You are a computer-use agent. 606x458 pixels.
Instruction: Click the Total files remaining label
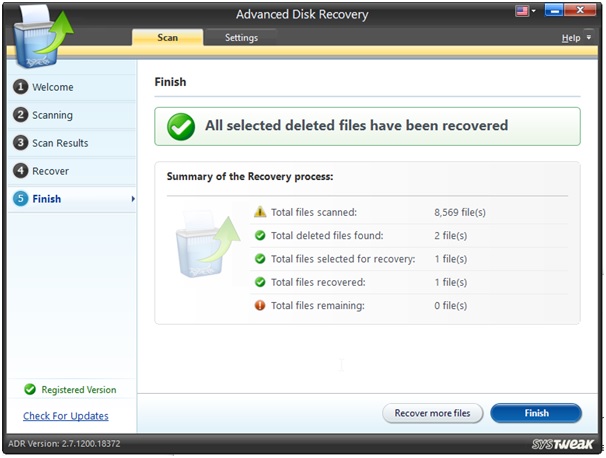pyautogui.click(x=318, y=305)
